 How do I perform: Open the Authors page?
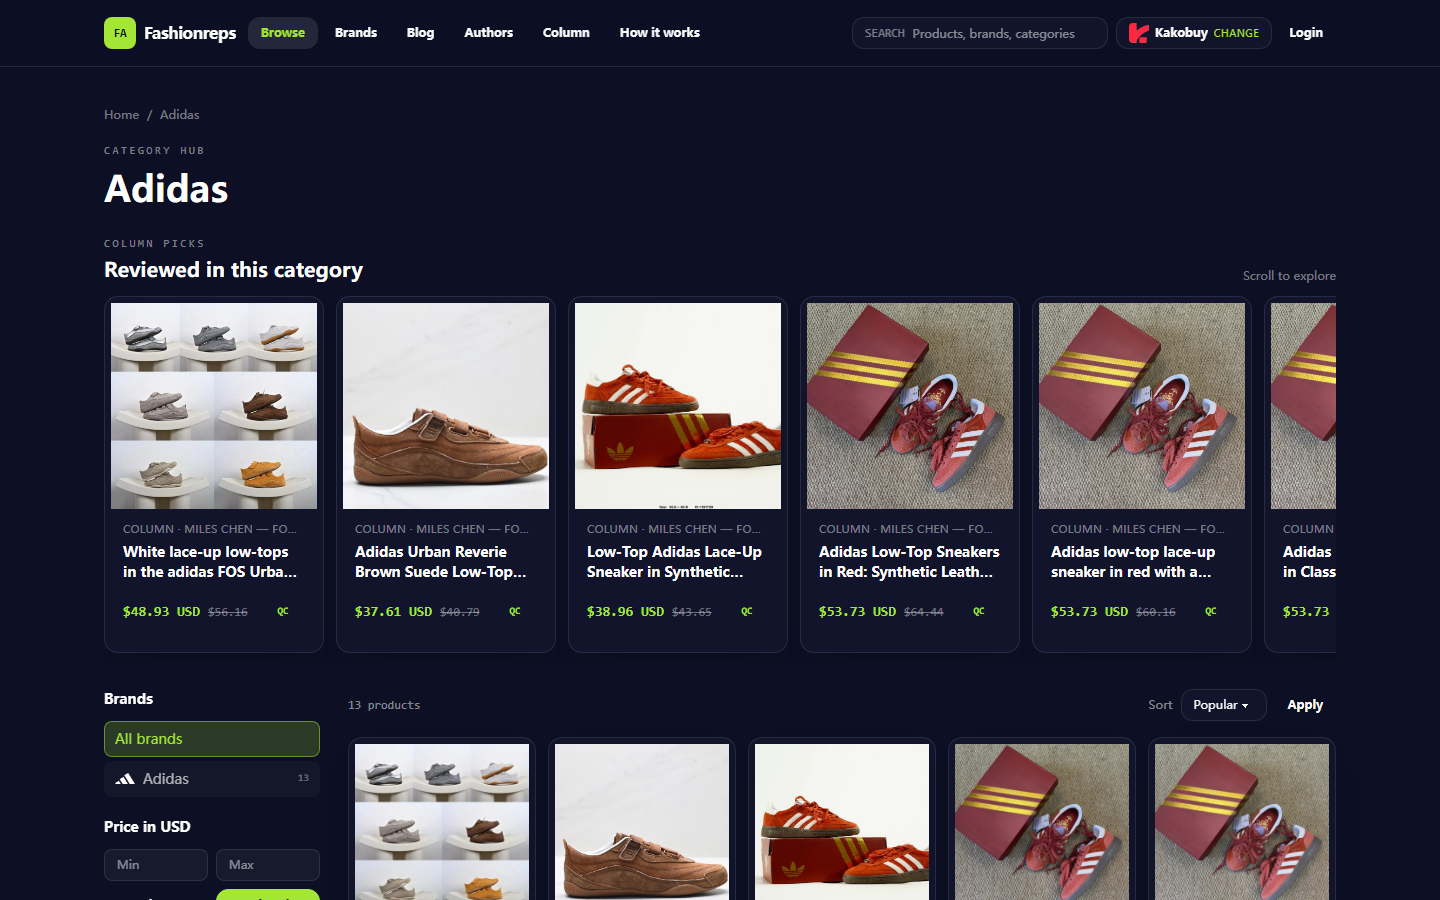(x=488, y=33)
